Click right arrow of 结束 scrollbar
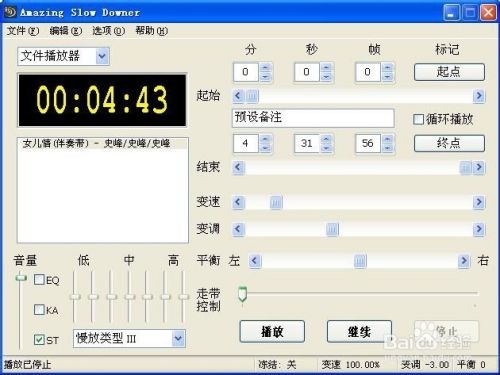Screen dimensions: 500x375 (479, 167)
